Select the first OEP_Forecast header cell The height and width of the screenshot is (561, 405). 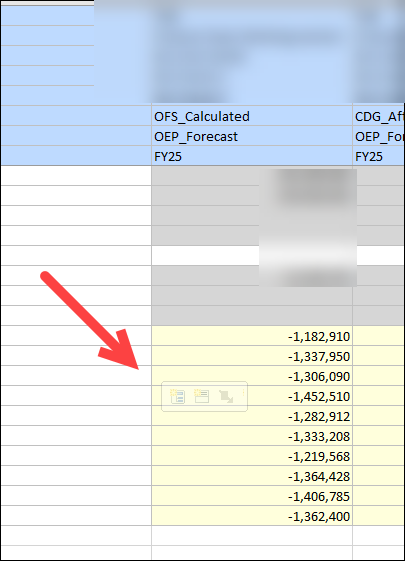252,136
